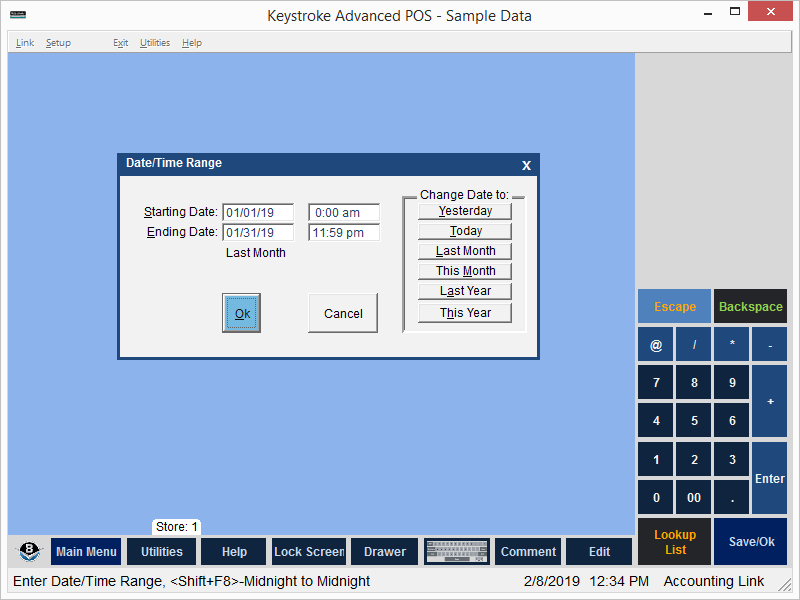Open the application system menu icon
The width and height of the screenshot is (800, 600).
(x=18, y=15)
